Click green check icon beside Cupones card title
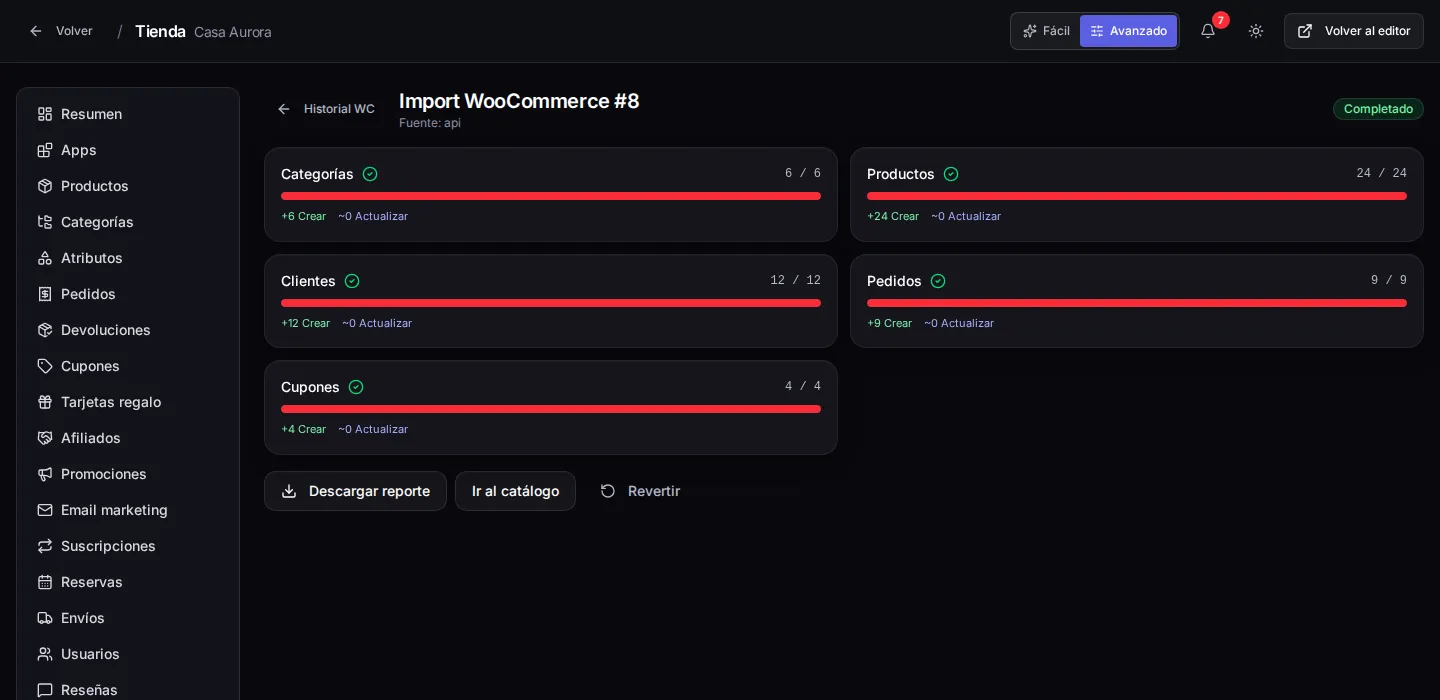Image resolution: width=1440 pixels, height=700 pixels. coord(356,387)
